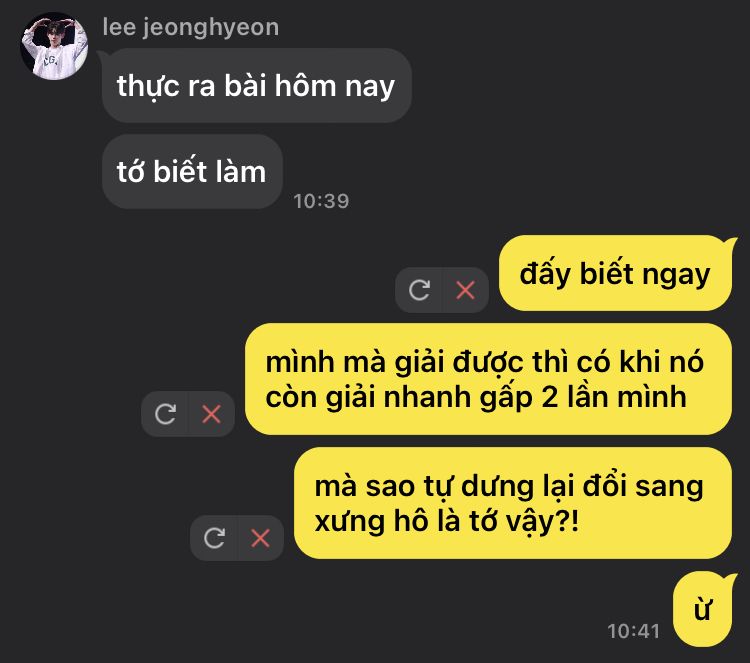Select the 'tớ biết làm' message bubble
This screenshot has width=750, height=663.
click(x=192, y=172)
